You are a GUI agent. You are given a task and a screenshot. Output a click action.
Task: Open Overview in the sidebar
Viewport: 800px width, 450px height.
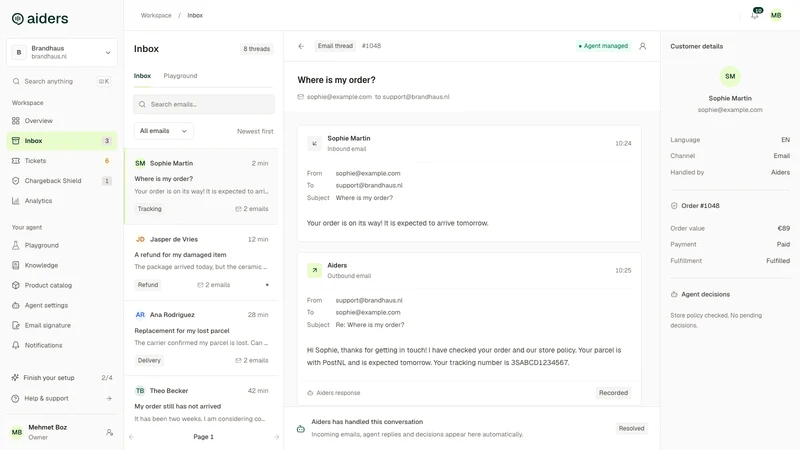[x=62, y=121]
